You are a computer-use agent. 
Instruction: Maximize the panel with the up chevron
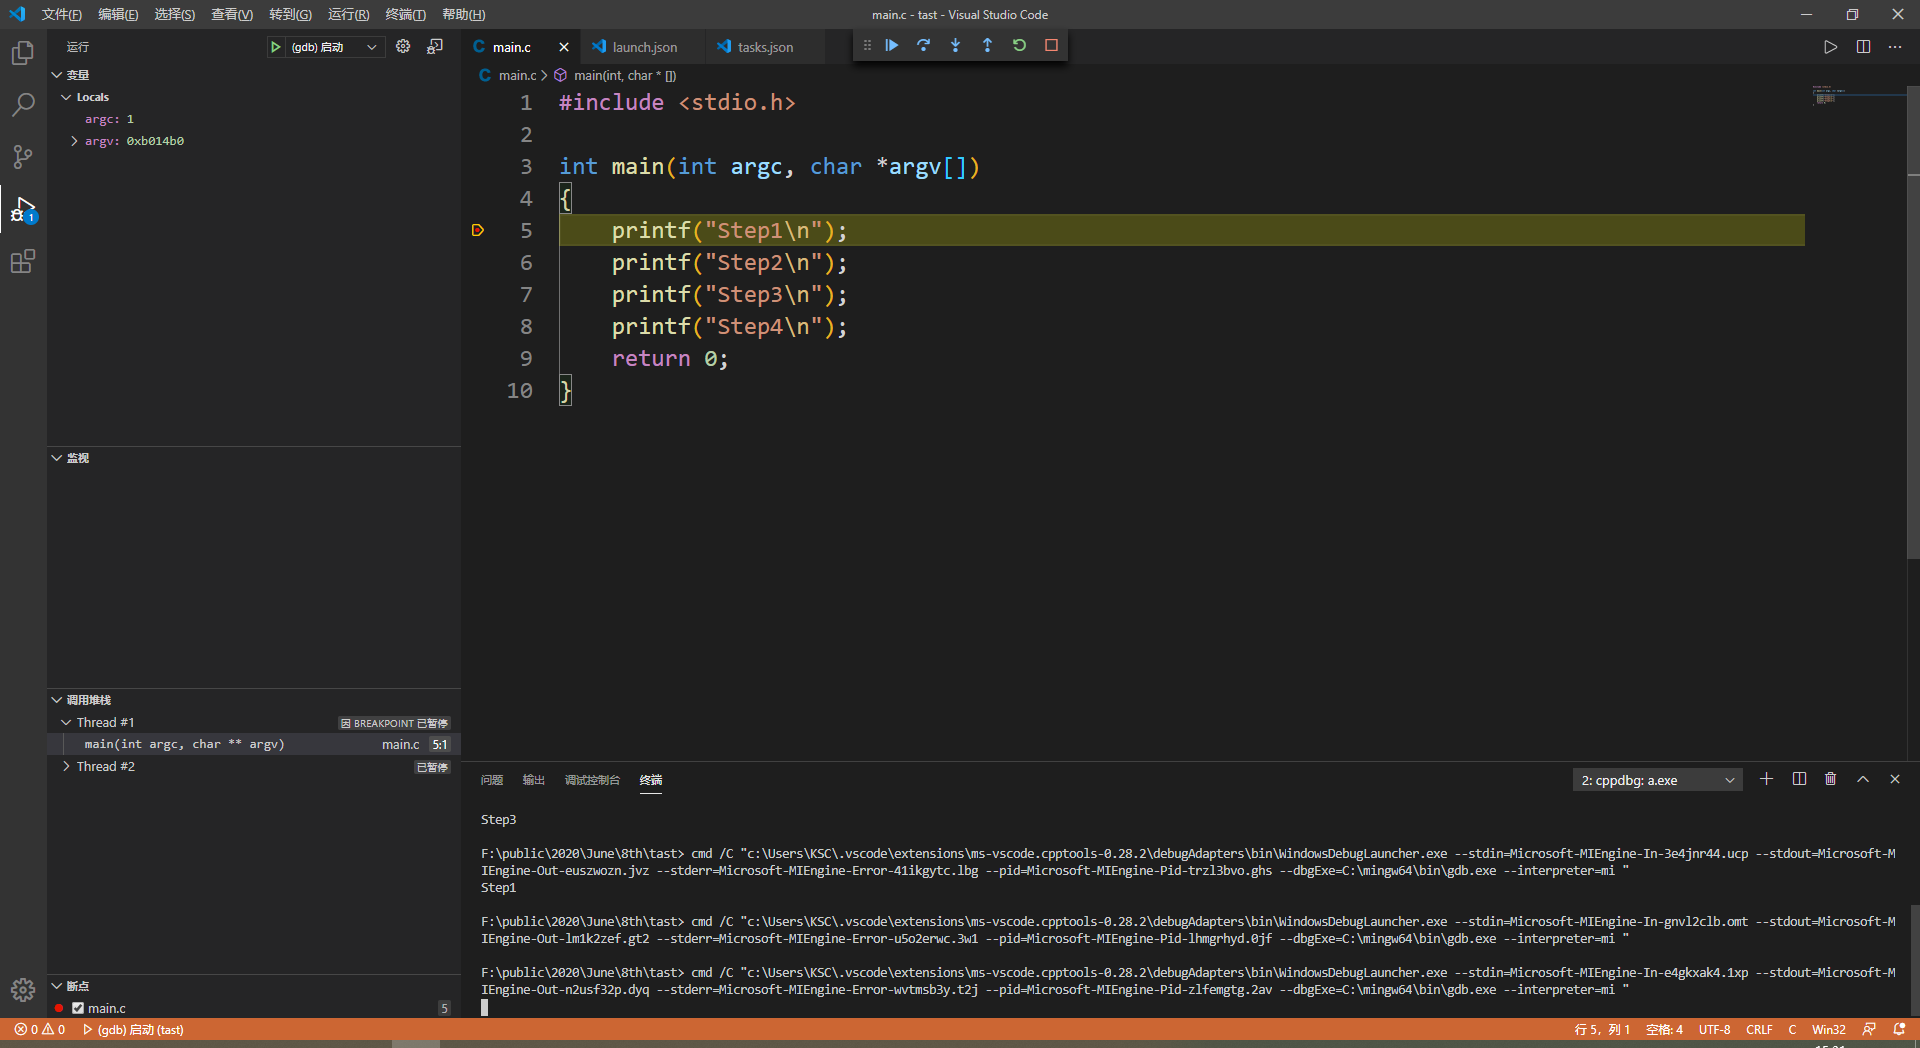[1863, 779]
